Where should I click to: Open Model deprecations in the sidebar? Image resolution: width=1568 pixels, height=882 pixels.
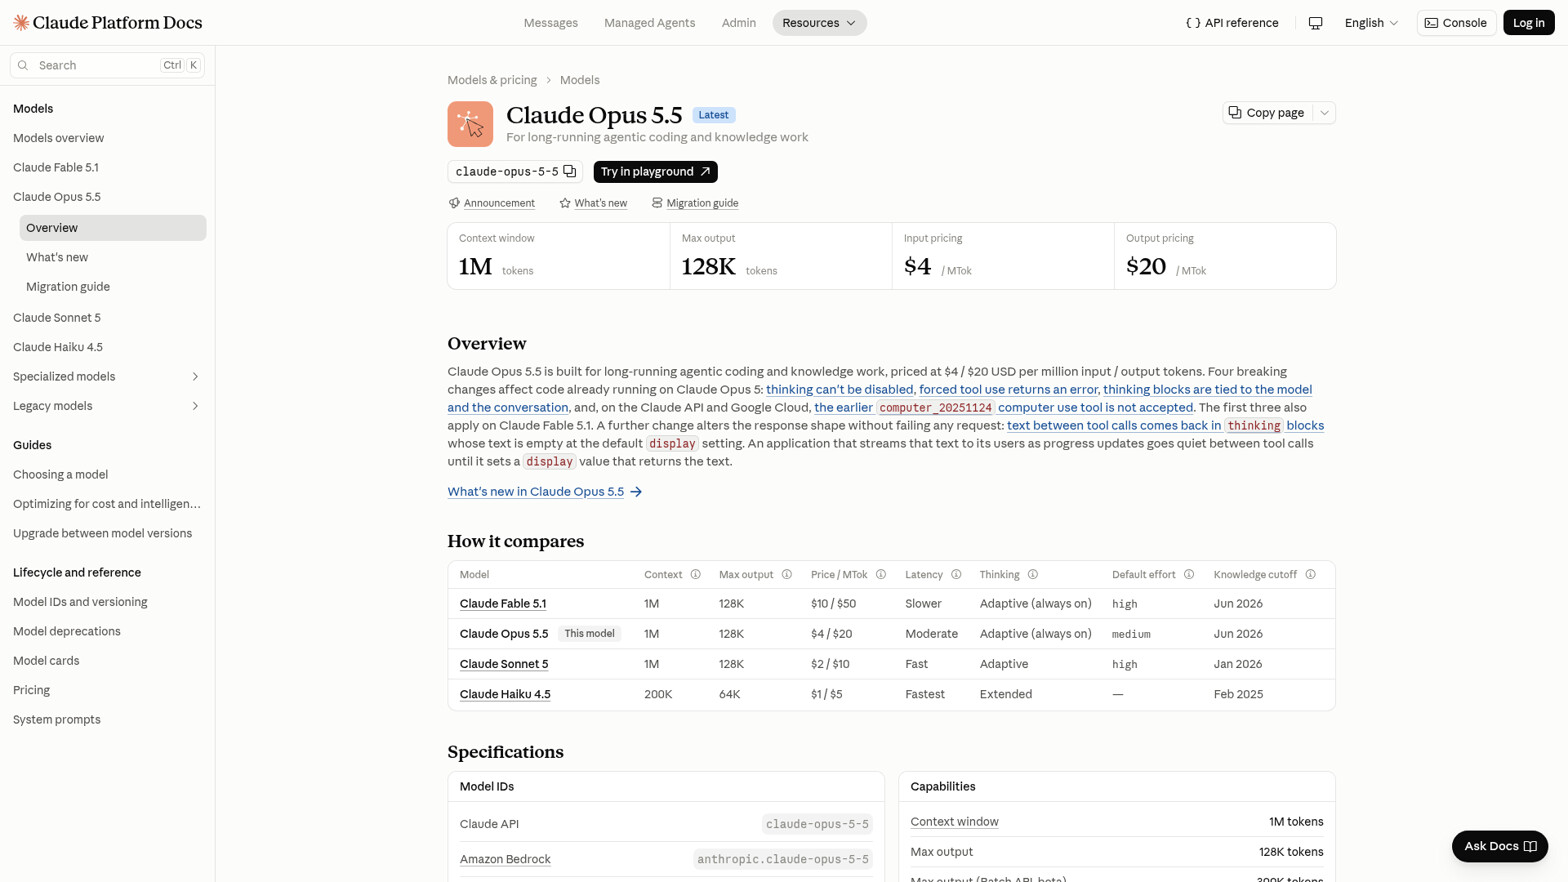pyautogui.click(x=67, y=632)
